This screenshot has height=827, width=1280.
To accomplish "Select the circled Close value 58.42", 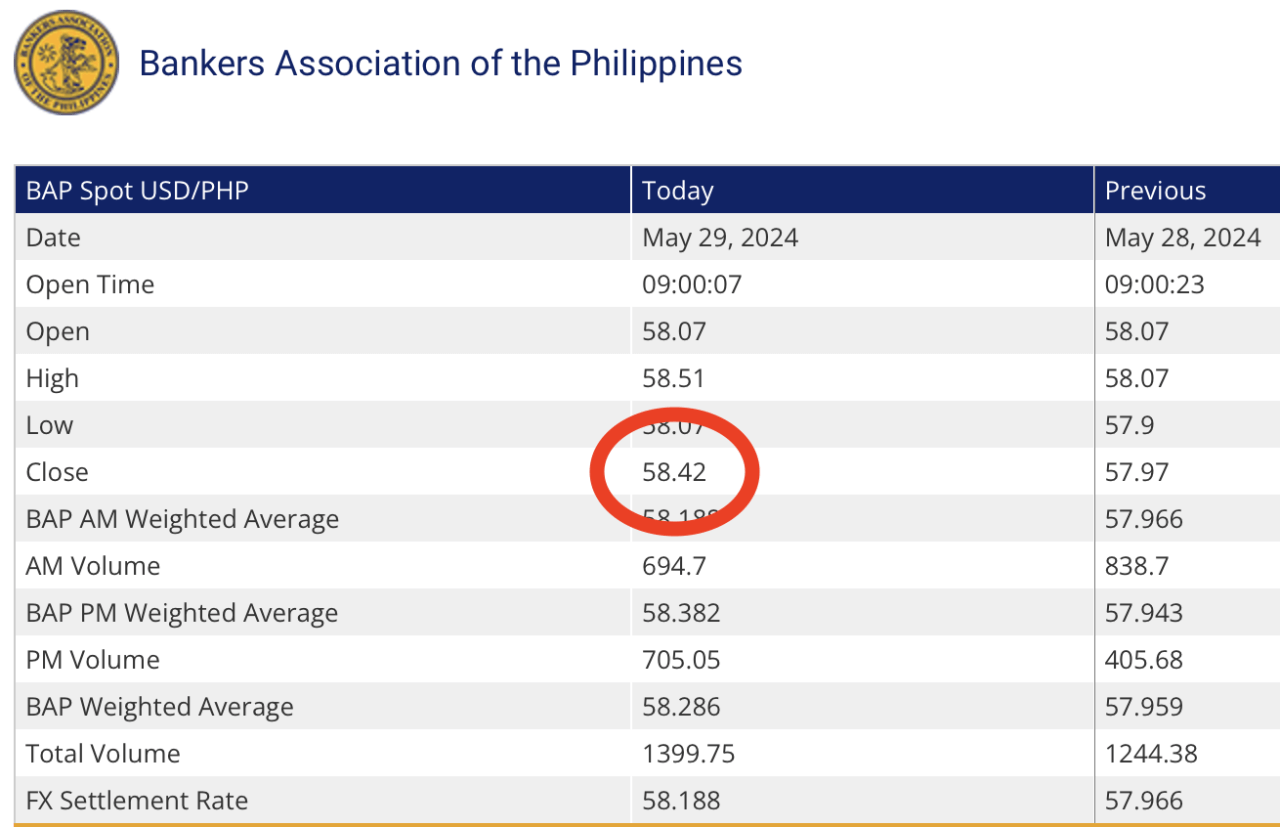I will 674,472.
